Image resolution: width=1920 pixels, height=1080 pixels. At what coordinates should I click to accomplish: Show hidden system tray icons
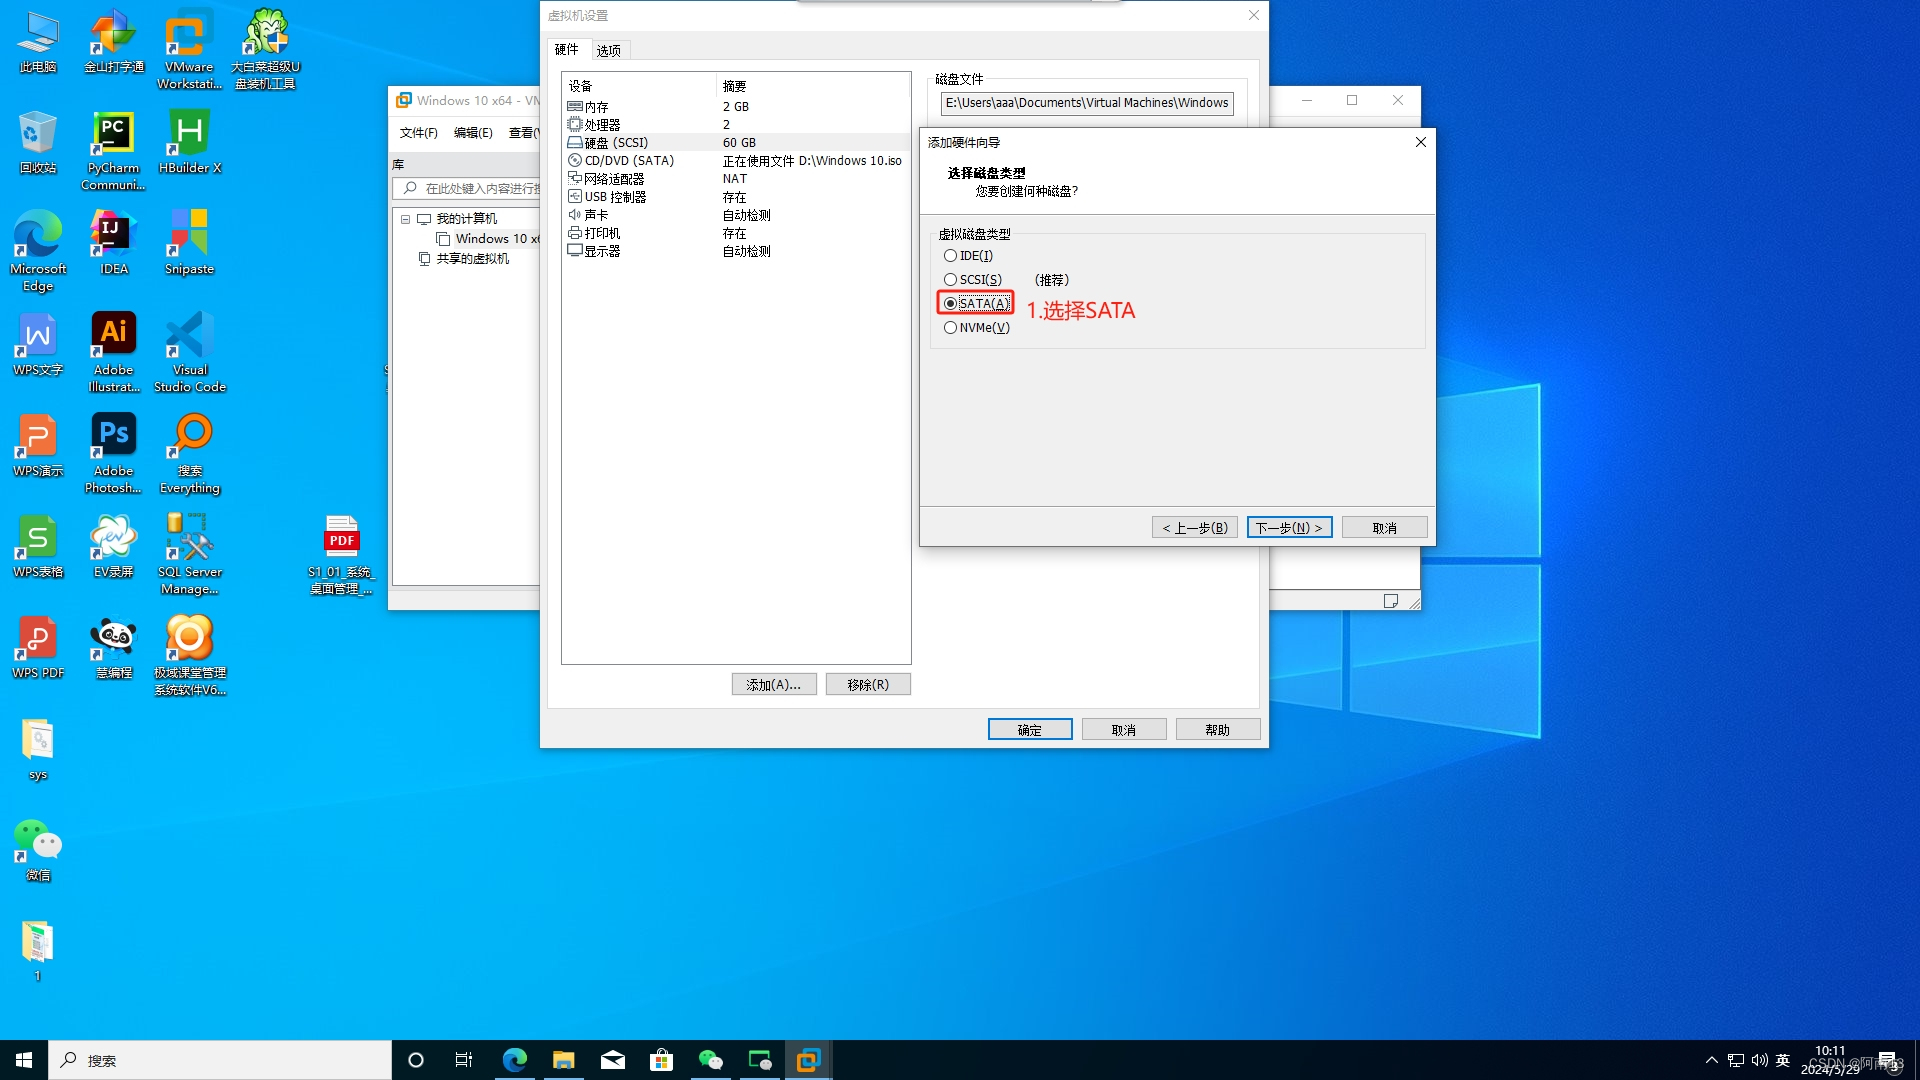1712,1059
